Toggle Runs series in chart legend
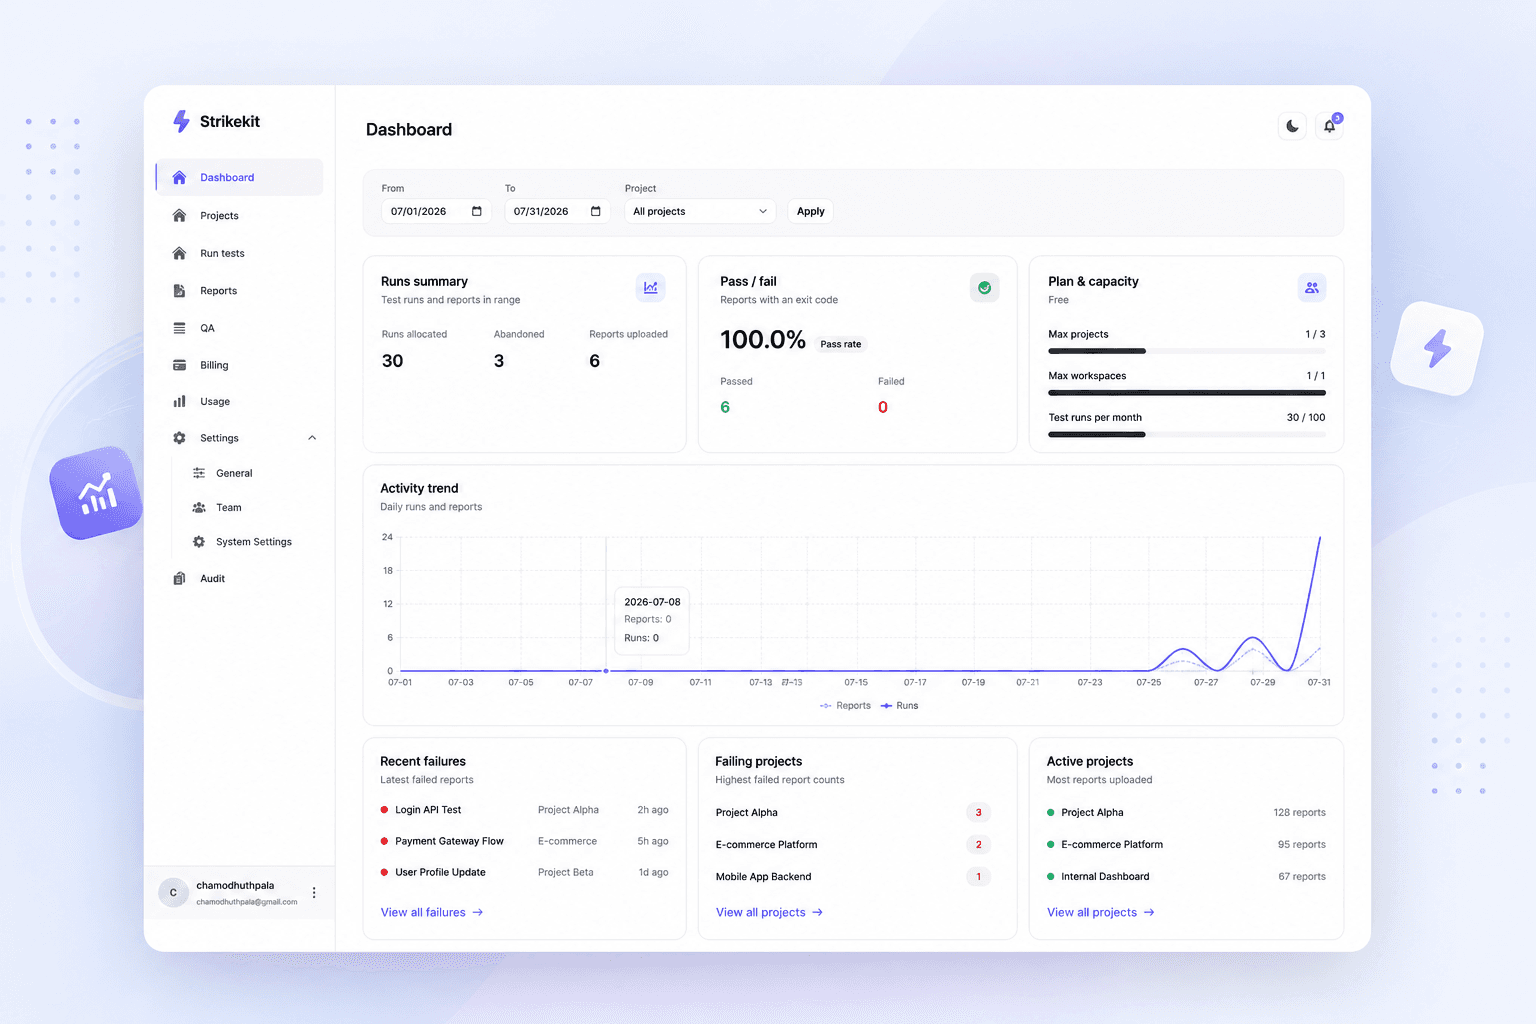Screen dimensions: 1536x1024 (899, 705)
